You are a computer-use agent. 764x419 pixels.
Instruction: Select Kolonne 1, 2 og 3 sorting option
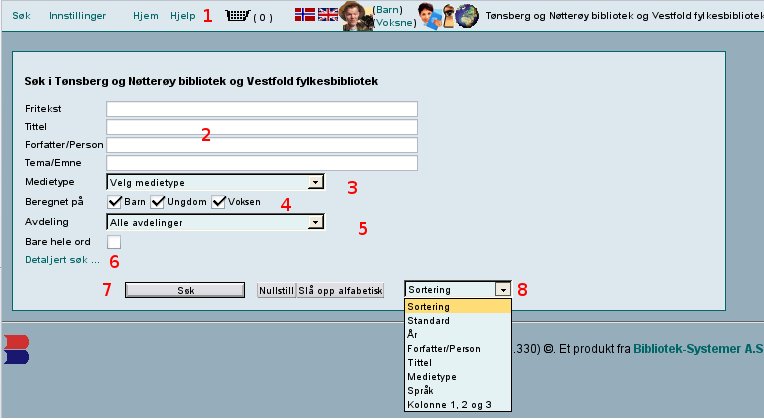[x=458, y=405]
